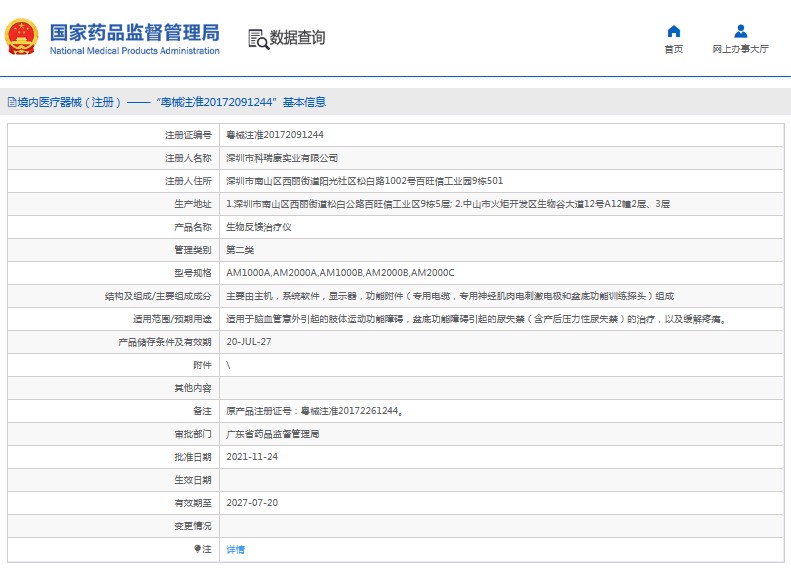Click National Medical Products Administration text

pyautogui.click(x=135, y=50)
